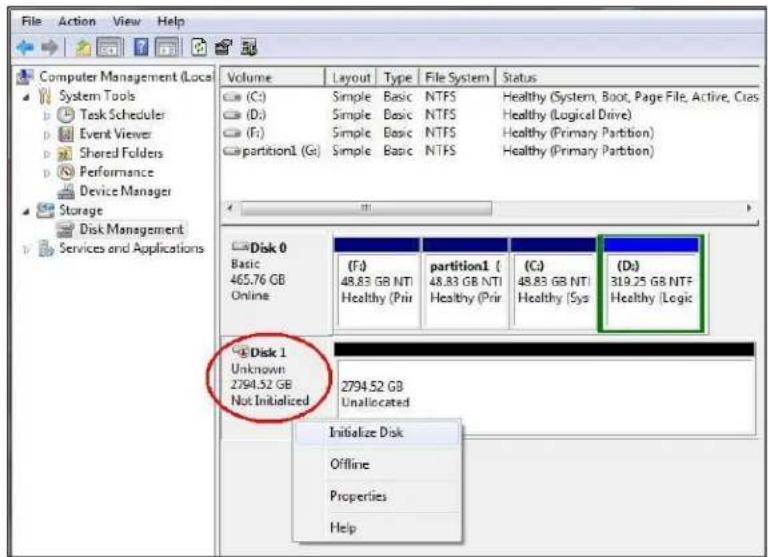Click the Disk 1 warning drive icon
The image size is (768, 557).
[240, 351]
